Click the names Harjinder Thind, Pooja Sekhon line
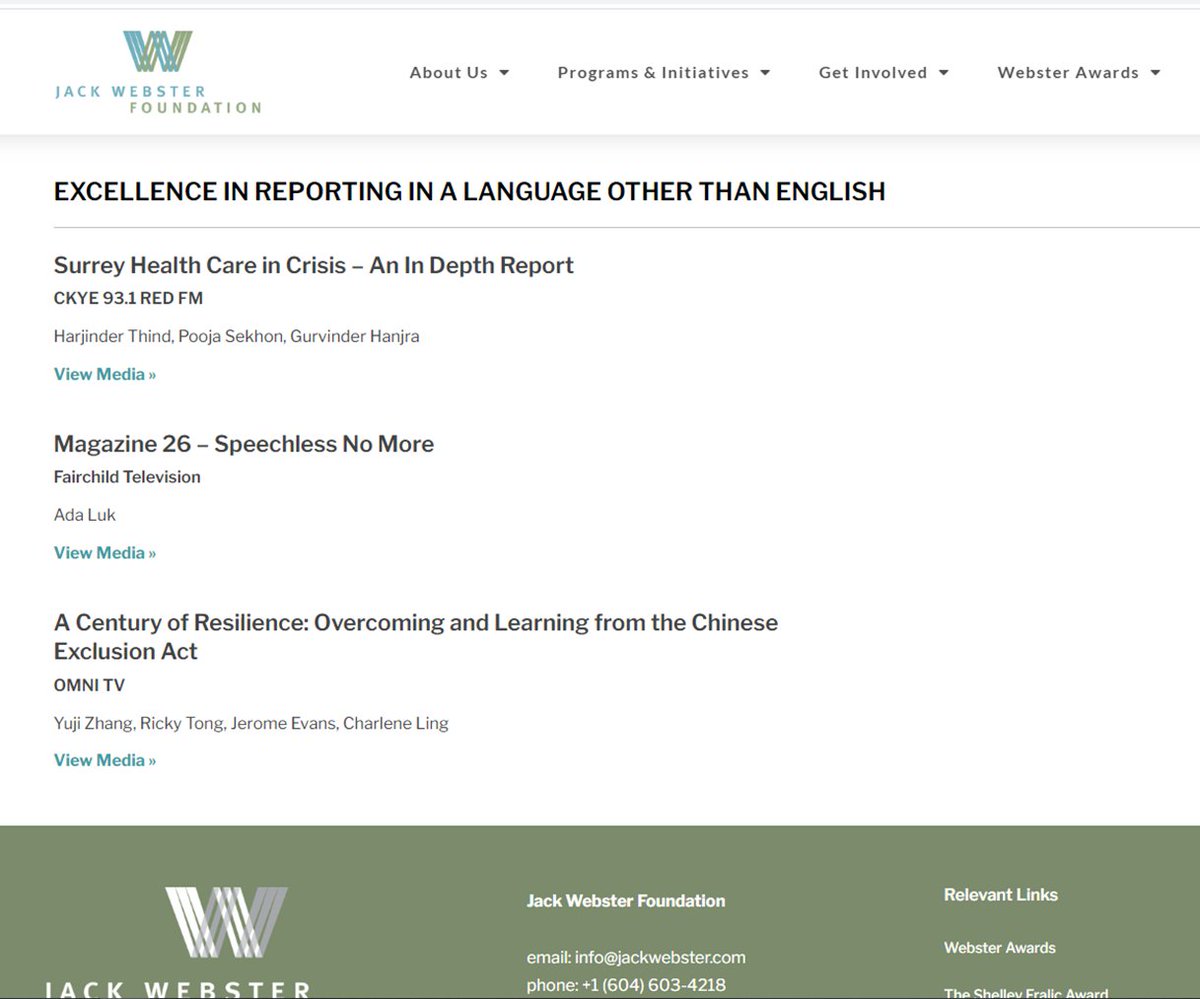This screenshot has width=1200, height=999. pos(237,337)
